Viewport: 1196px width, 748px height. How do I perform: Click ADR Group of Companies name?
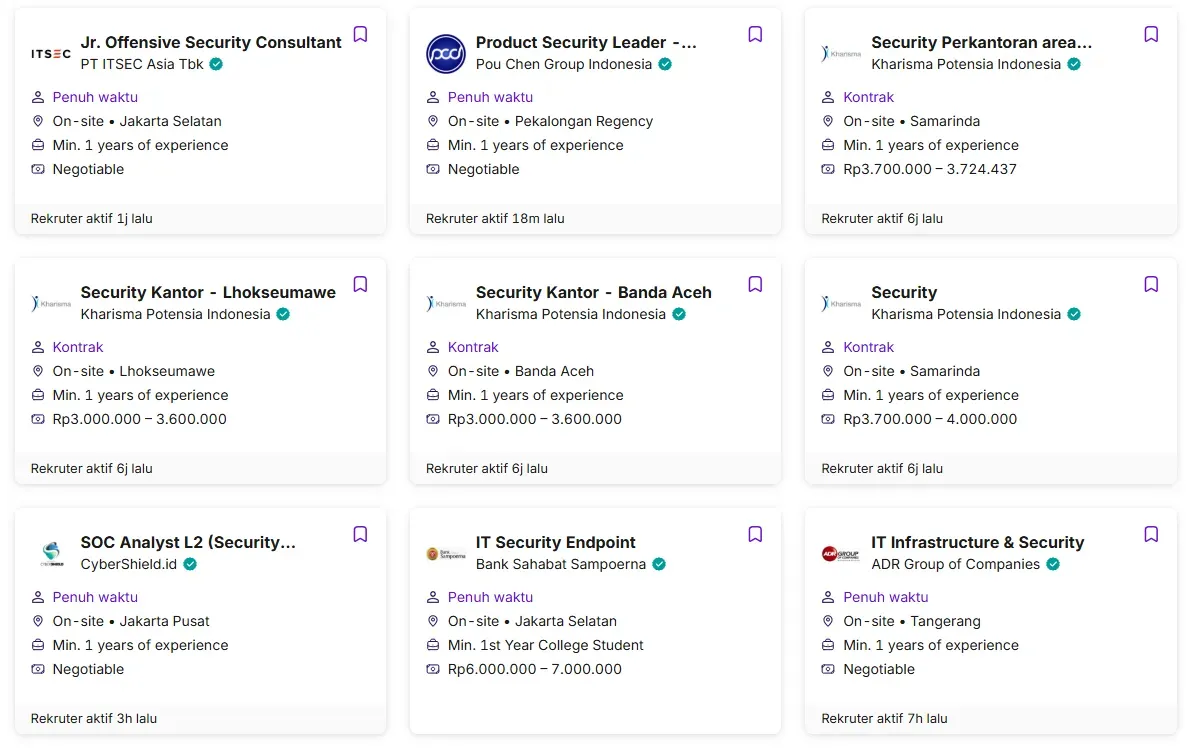955,564
